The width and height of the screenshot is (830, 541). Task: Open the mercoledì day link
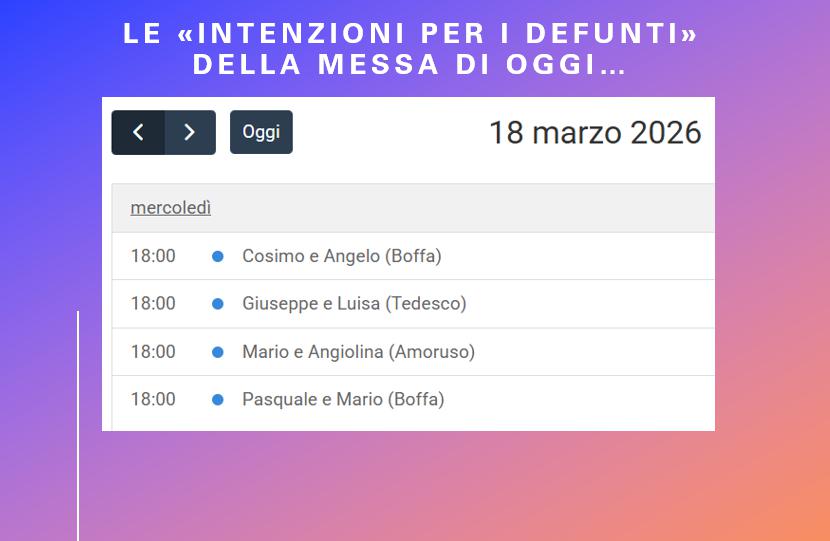(171, 208)
